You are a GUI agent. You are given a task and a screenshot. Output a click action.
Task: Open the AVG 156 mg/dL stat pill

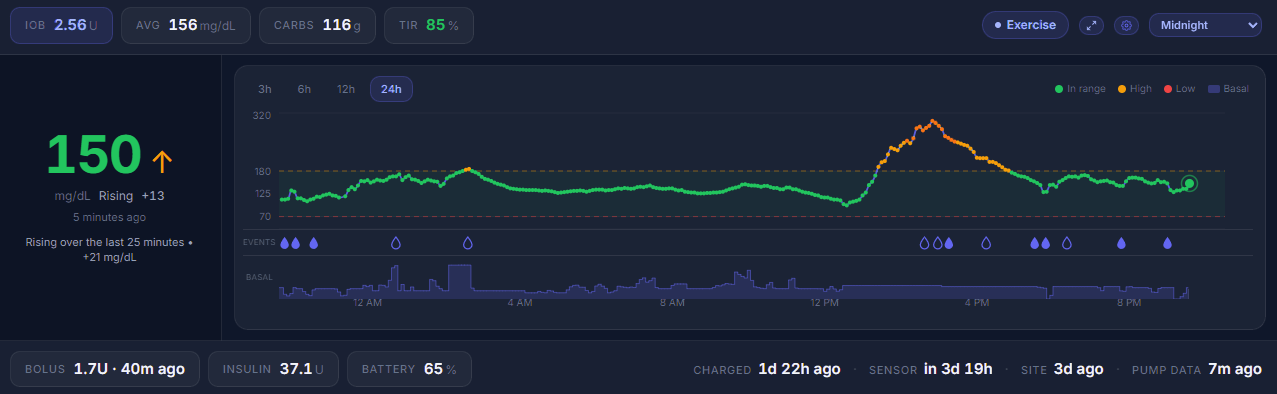[185, 25]
